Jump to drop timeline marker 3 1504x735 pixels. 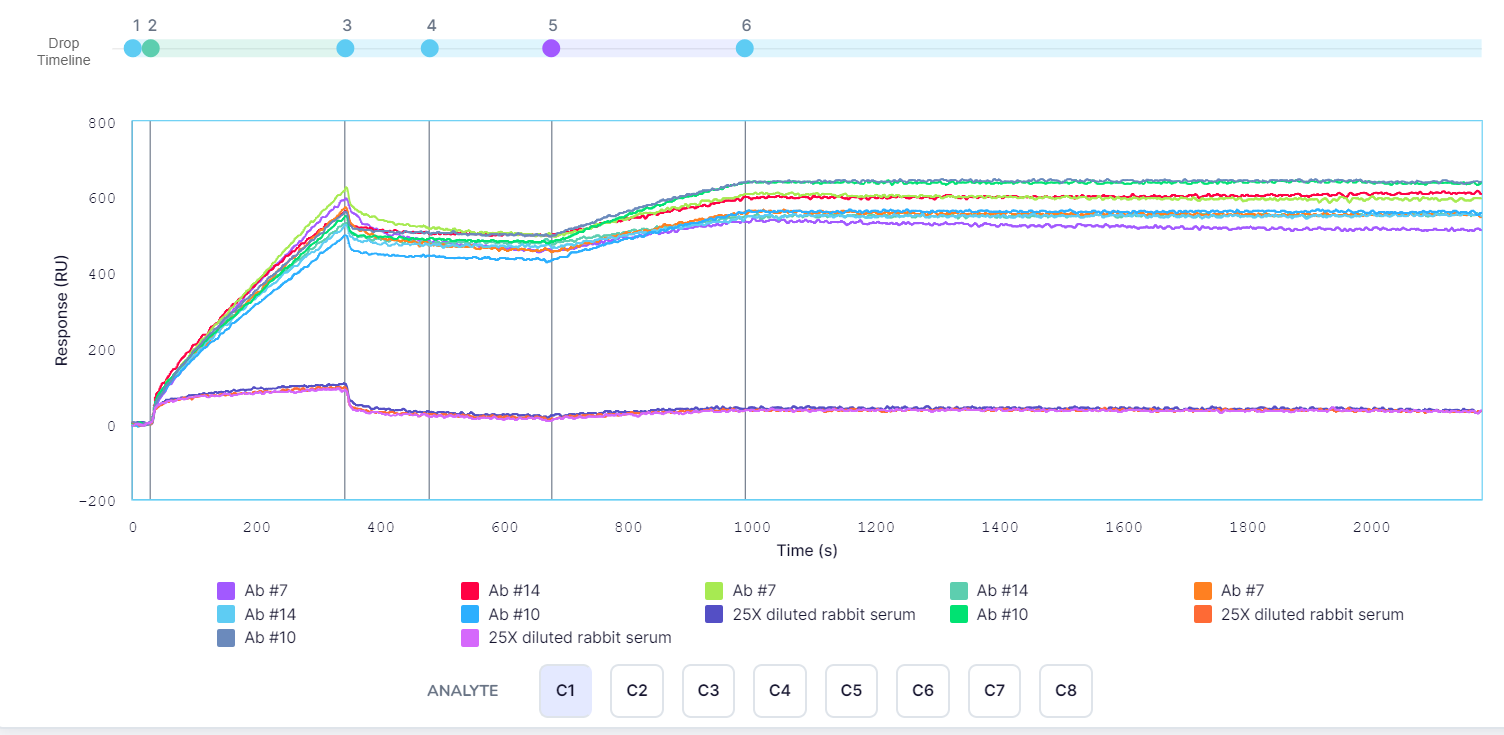[x=345, y=48]
